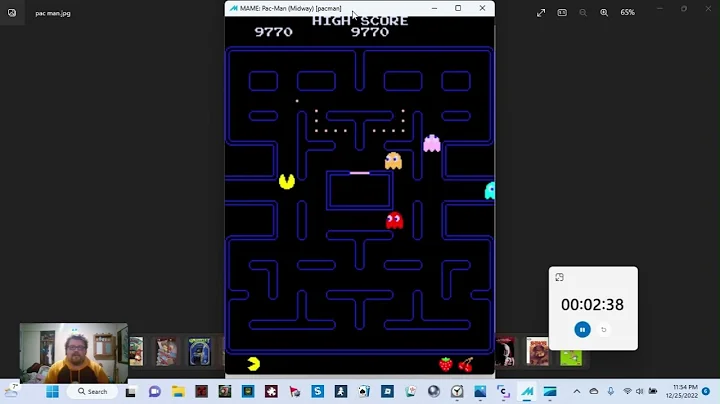
Task: Open the weather widget on the taskbar
Action: (x=11, y=391)
